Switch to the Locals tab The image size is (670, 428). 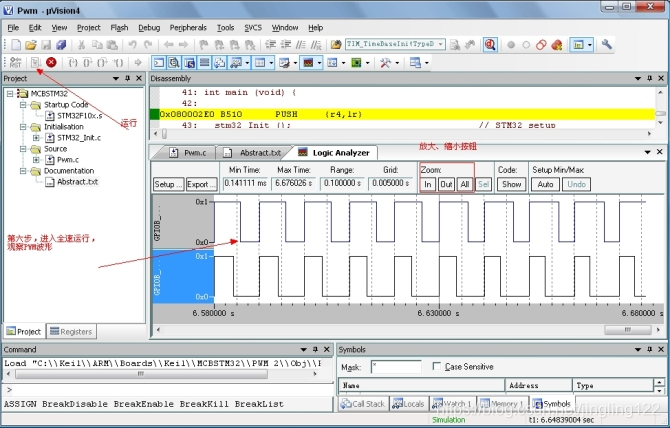[409, 404]
